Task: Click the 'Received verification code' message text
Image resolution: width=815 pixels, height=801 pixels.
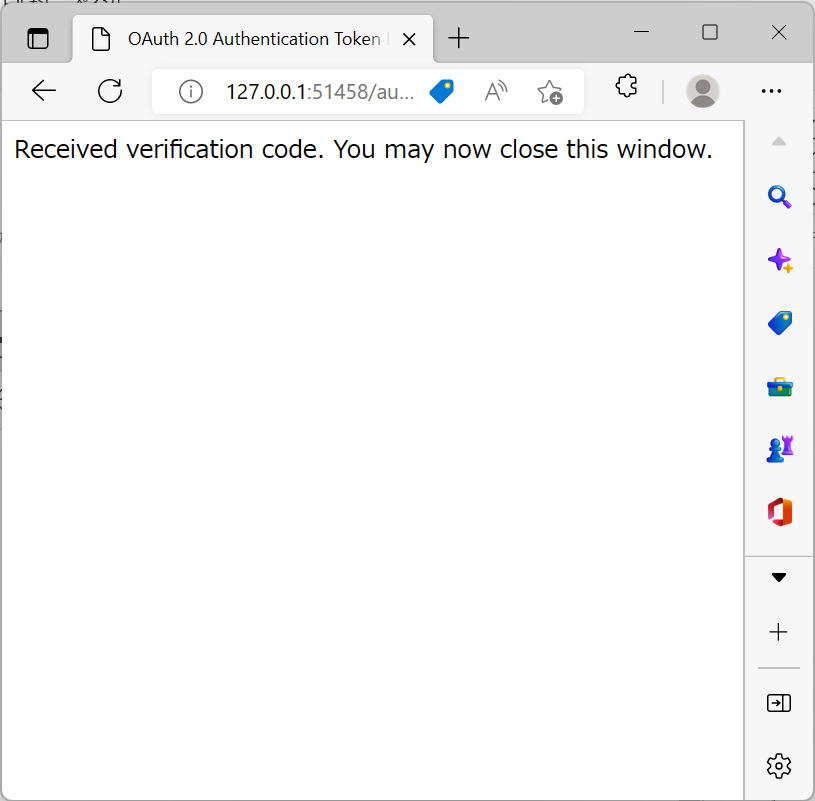Action: 363,150
